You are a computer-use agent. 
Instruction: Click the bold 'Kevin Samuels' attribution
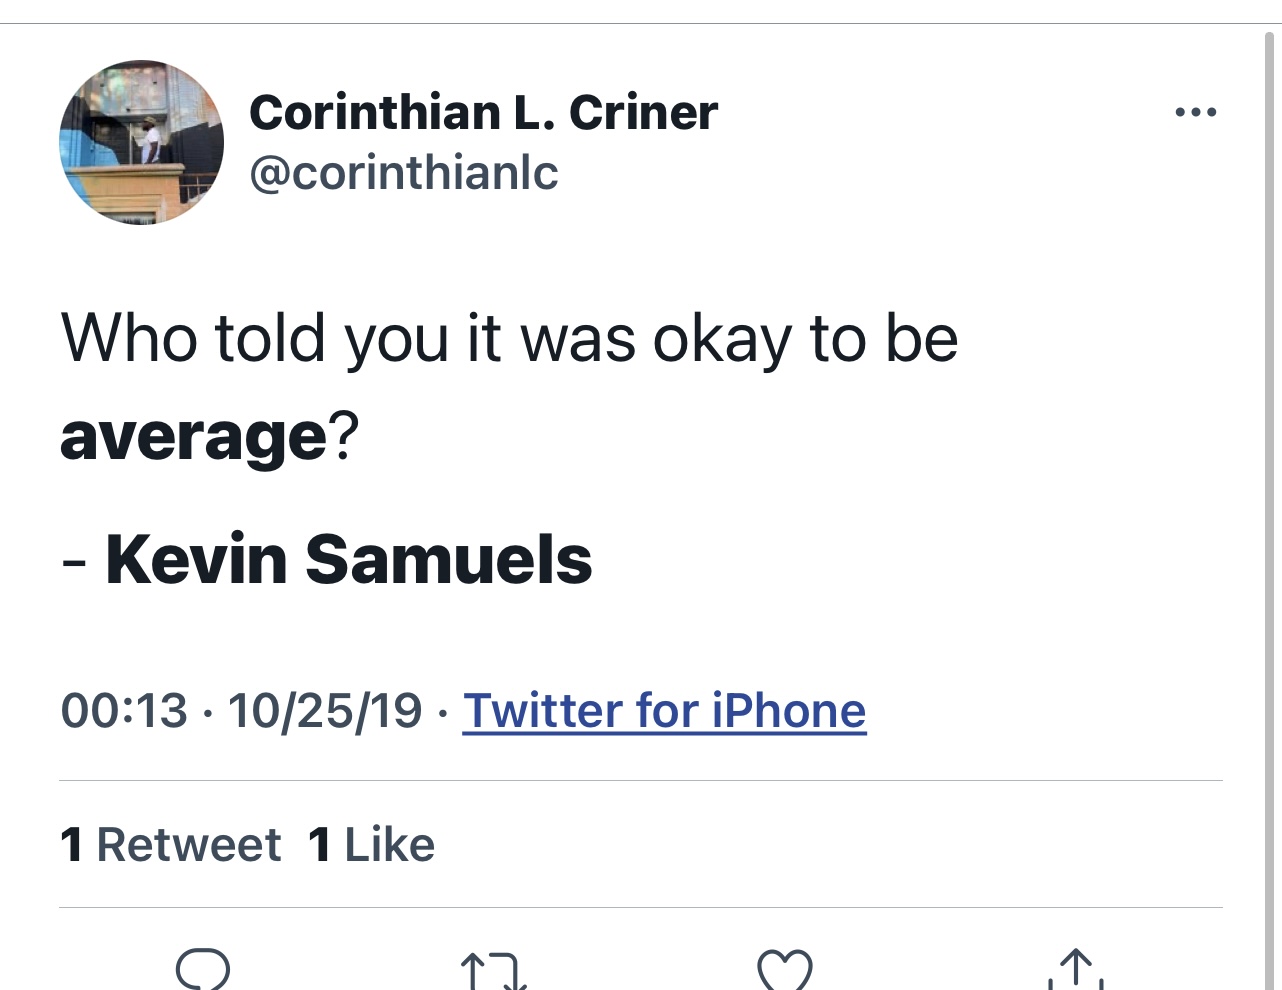click(x=348, y=559)
